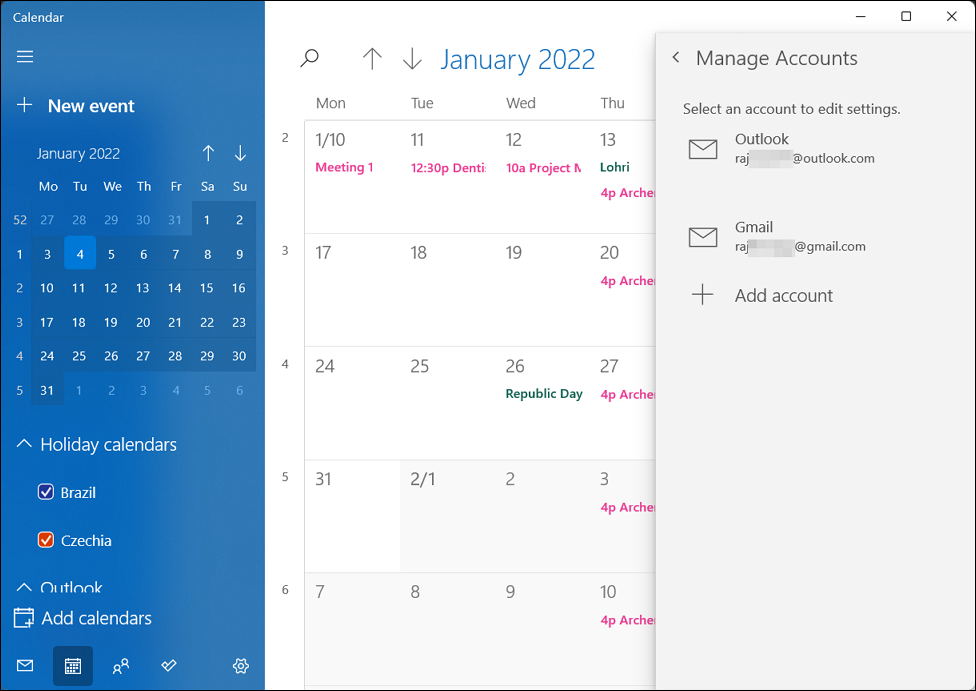Switch to the Mail app
Viewport: 976px width, 691px height.
click(24, 665)
